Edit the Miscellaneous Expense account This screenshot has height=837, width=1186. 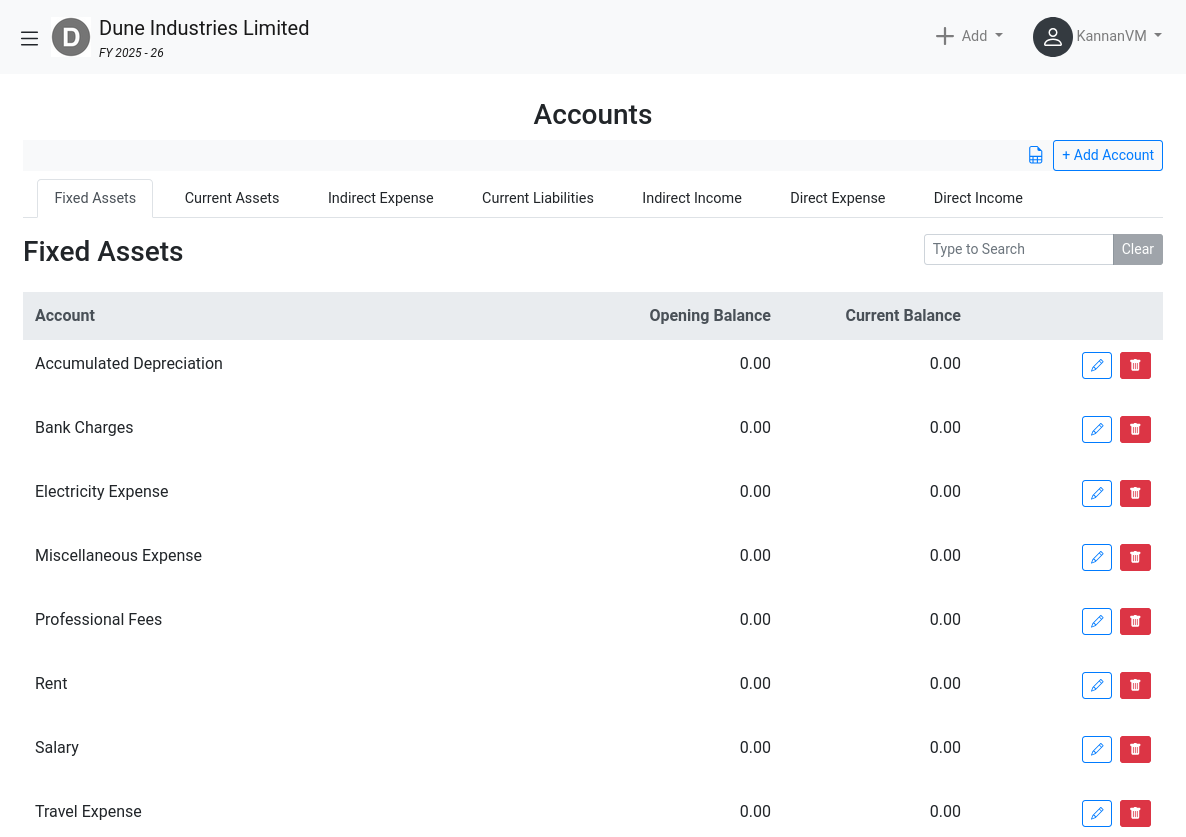[x=1097, y=557]
